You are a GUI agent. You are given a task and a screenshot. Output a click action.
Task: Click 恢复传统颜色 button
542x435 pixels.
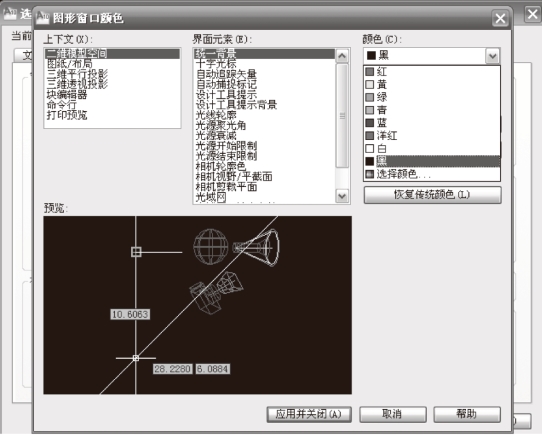432,195
